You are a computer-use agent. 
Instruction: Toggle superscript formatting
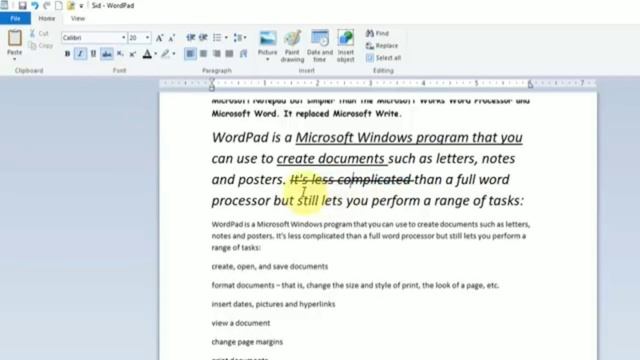point(133,53)
